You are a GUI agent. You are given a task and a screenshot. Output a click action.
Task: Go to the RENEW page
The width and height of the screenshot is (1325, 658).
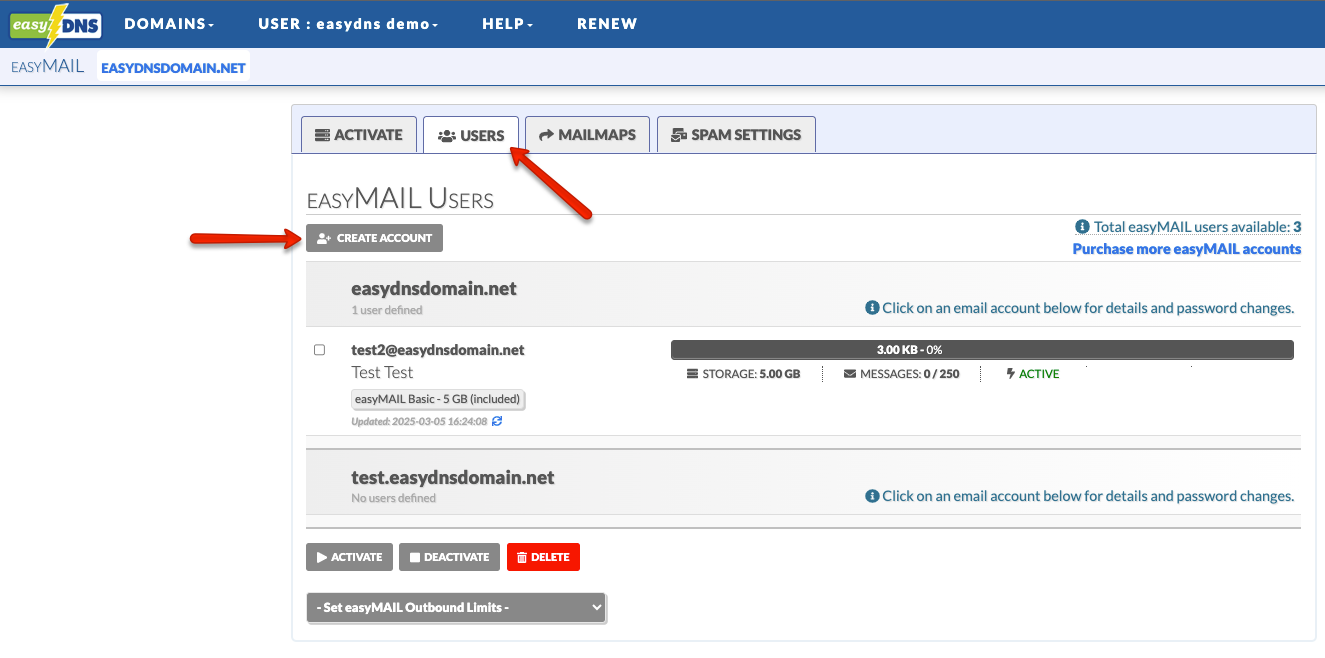[x=607, y=24]
